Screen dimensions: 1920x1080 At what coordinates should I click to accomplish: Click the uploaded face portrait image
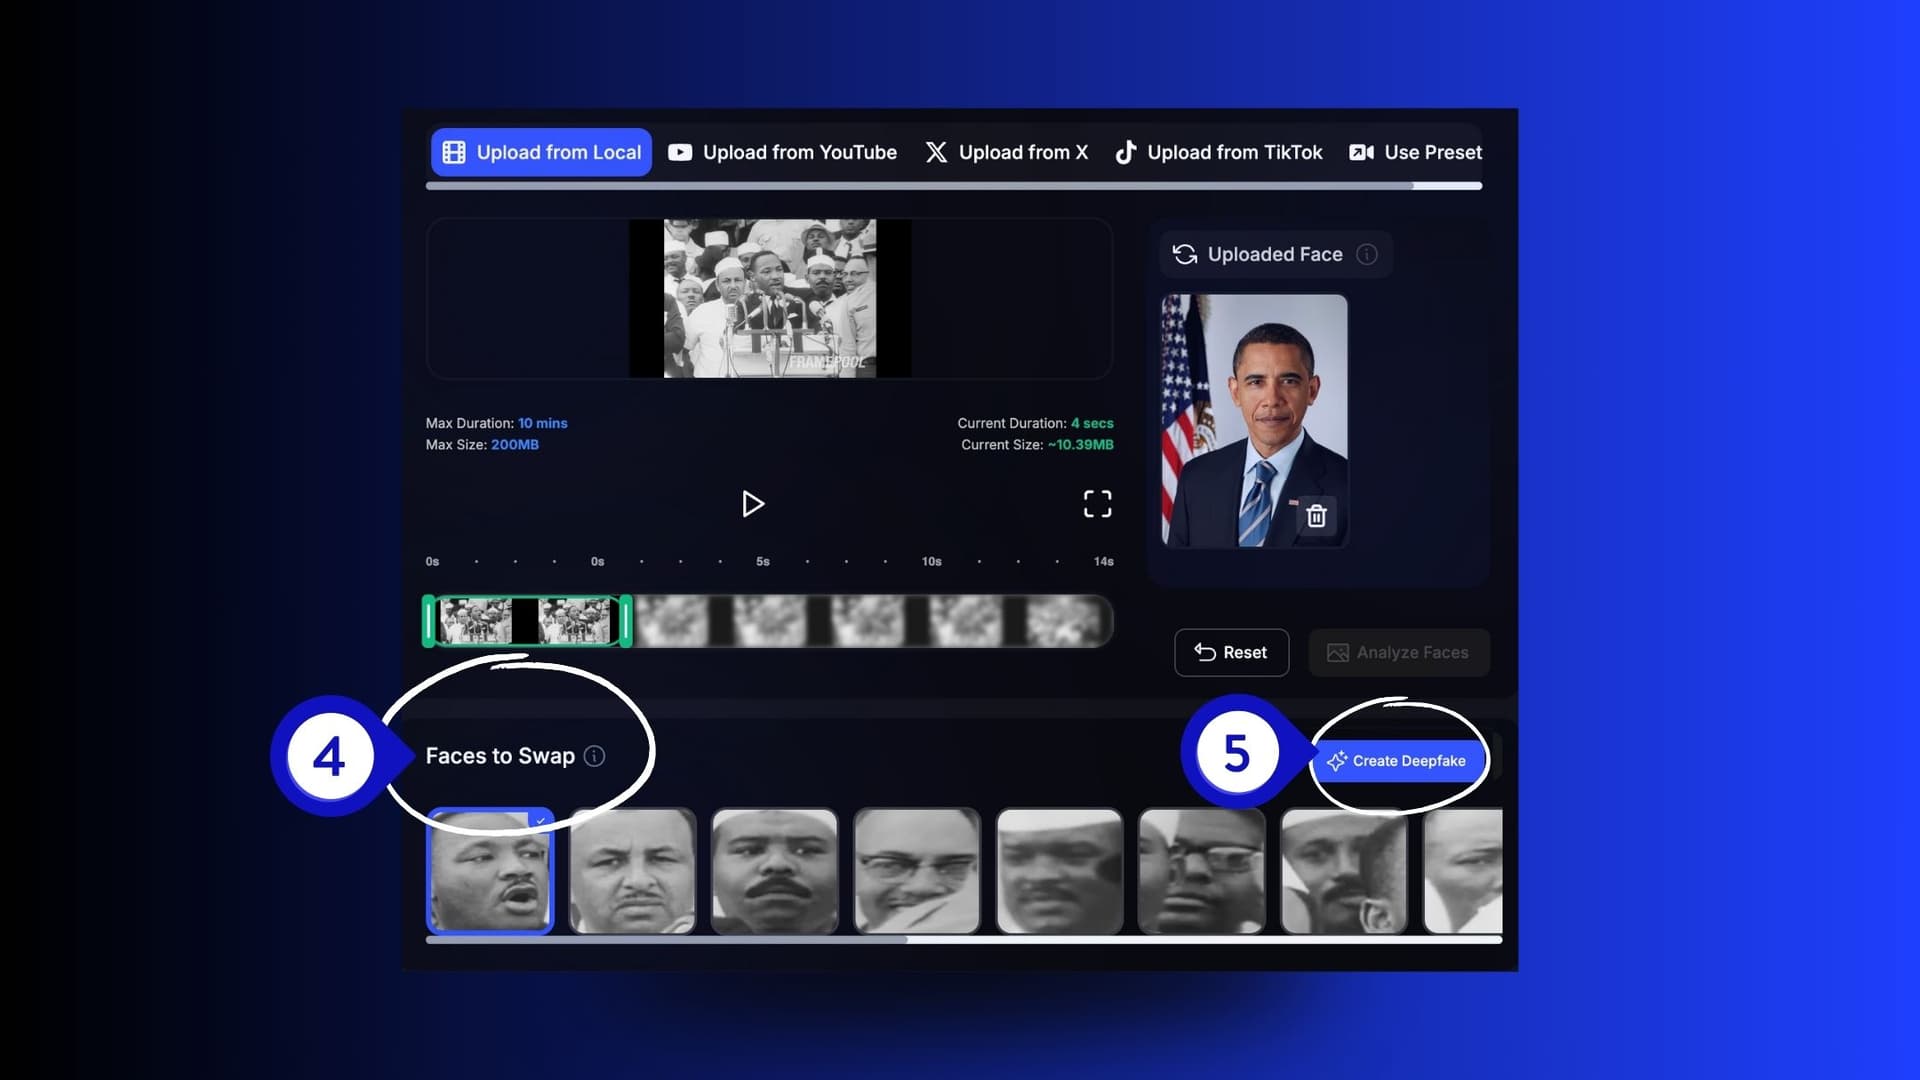pos(1254,420)
